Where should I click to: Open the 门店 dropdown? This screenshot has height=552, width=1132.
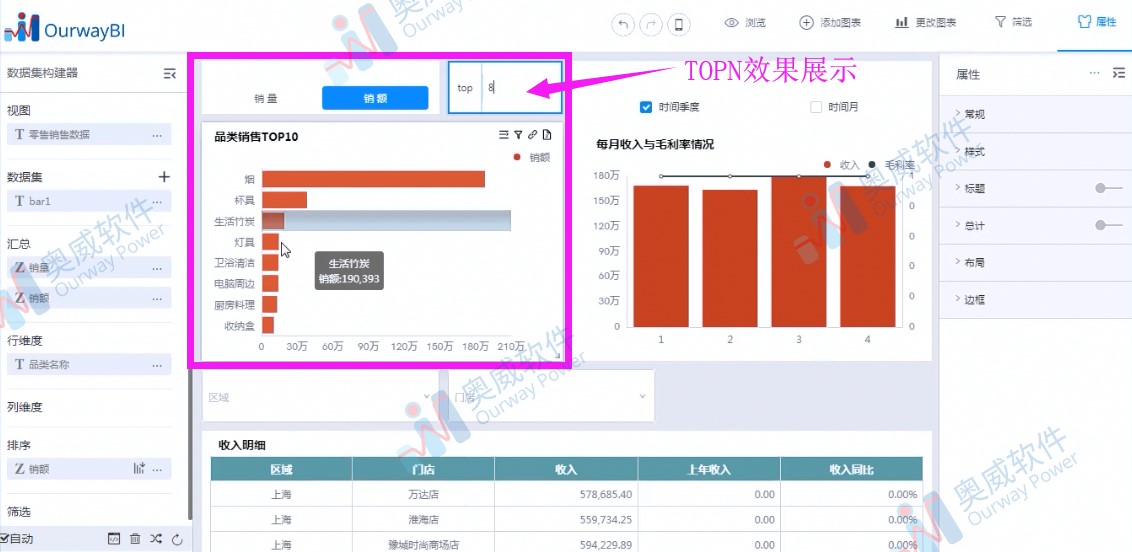(x=552, y=396)
